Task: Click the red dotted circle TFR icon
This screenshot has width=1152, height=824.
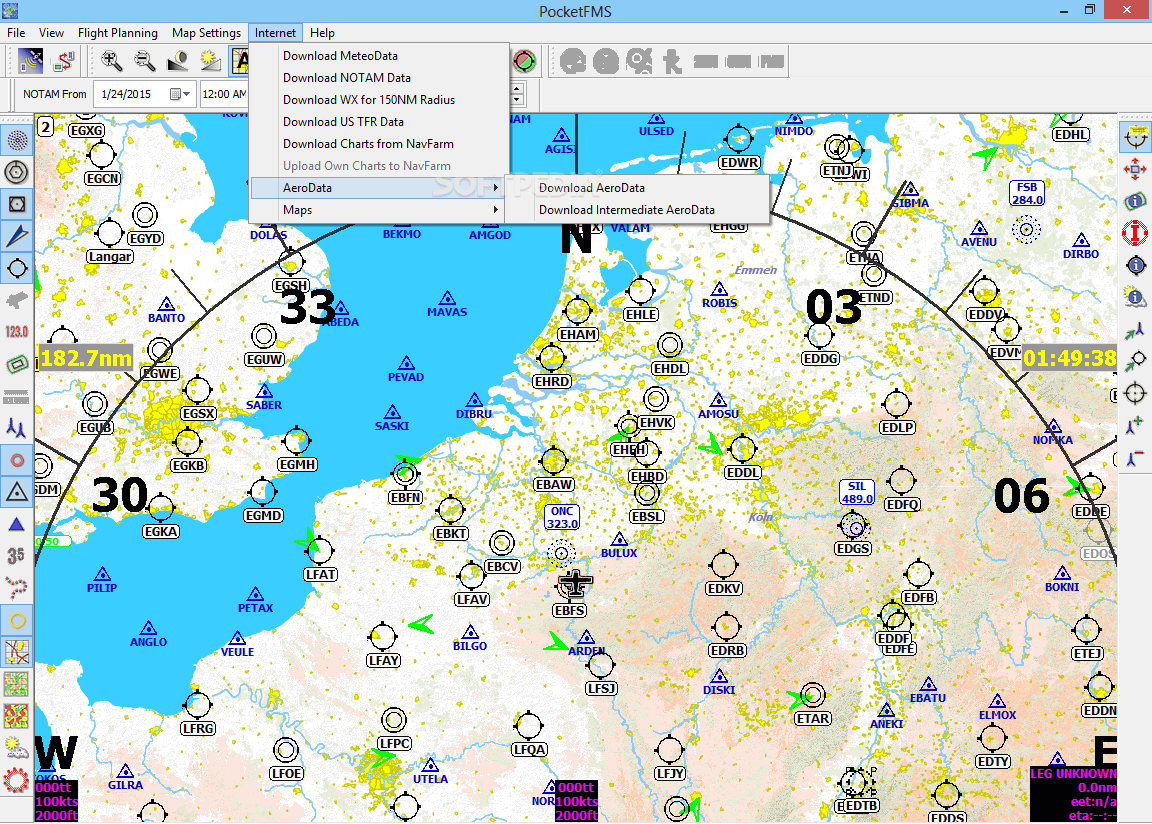Action: click(17, 780)
